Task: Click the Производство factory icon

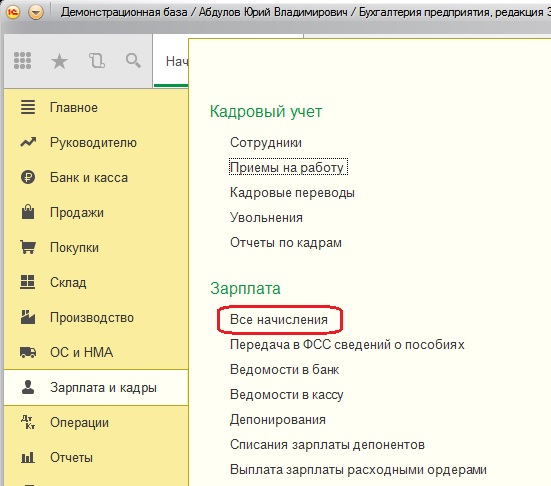Action: click(28, 317)
